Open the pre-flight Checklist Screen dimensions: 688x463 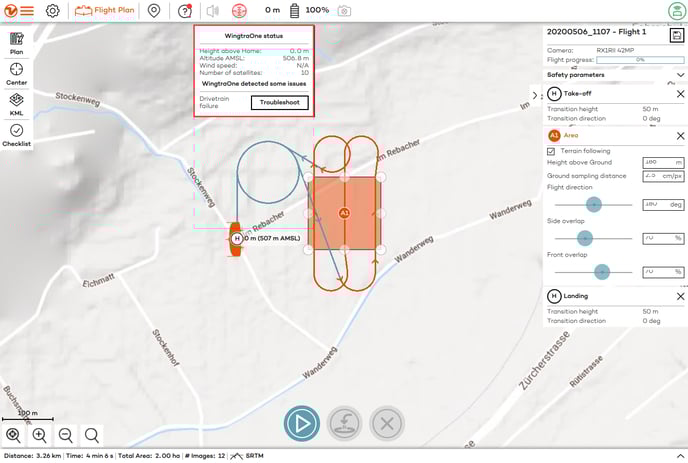tap(16, 135)
